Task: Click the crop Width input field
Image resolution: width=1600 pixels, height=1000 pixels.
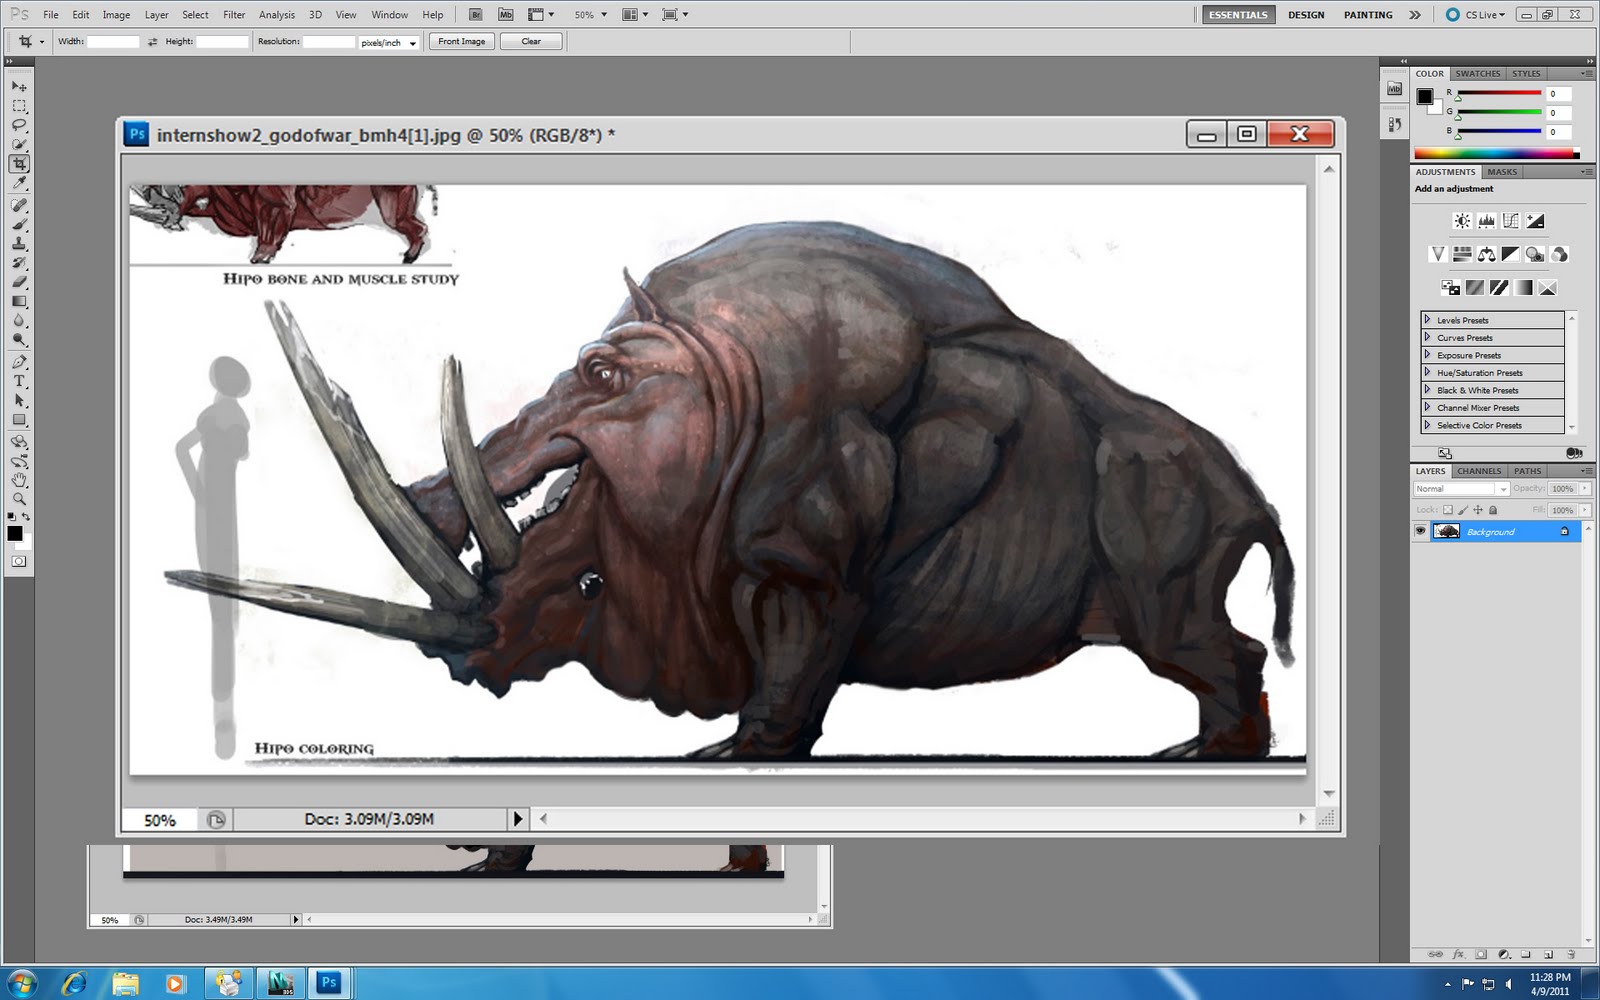Action: tap(113, 42)
